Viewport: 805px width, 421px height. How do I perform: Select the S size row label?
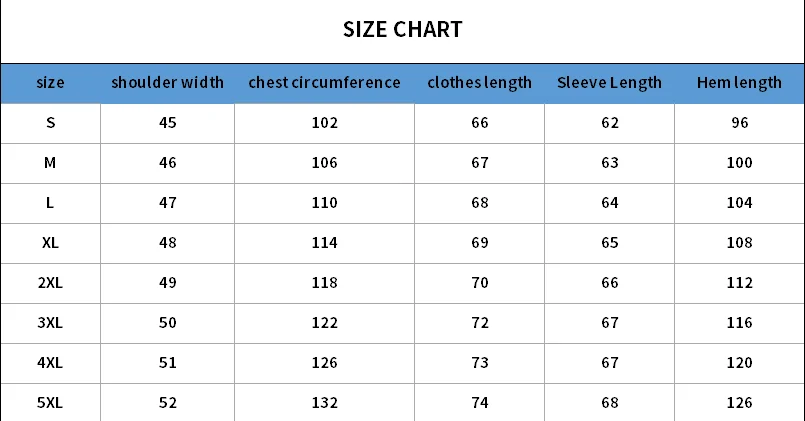pyautogui.click(x=50, y=123)
